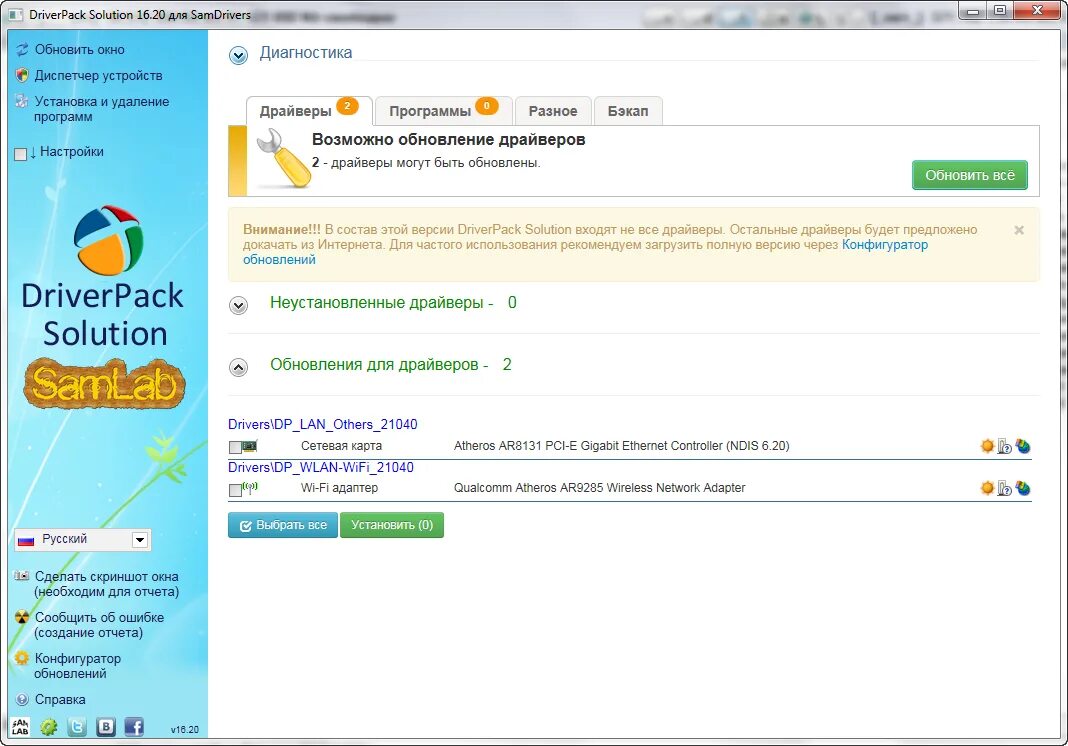Open the Русский language dropdown

(x=82, y=540)
